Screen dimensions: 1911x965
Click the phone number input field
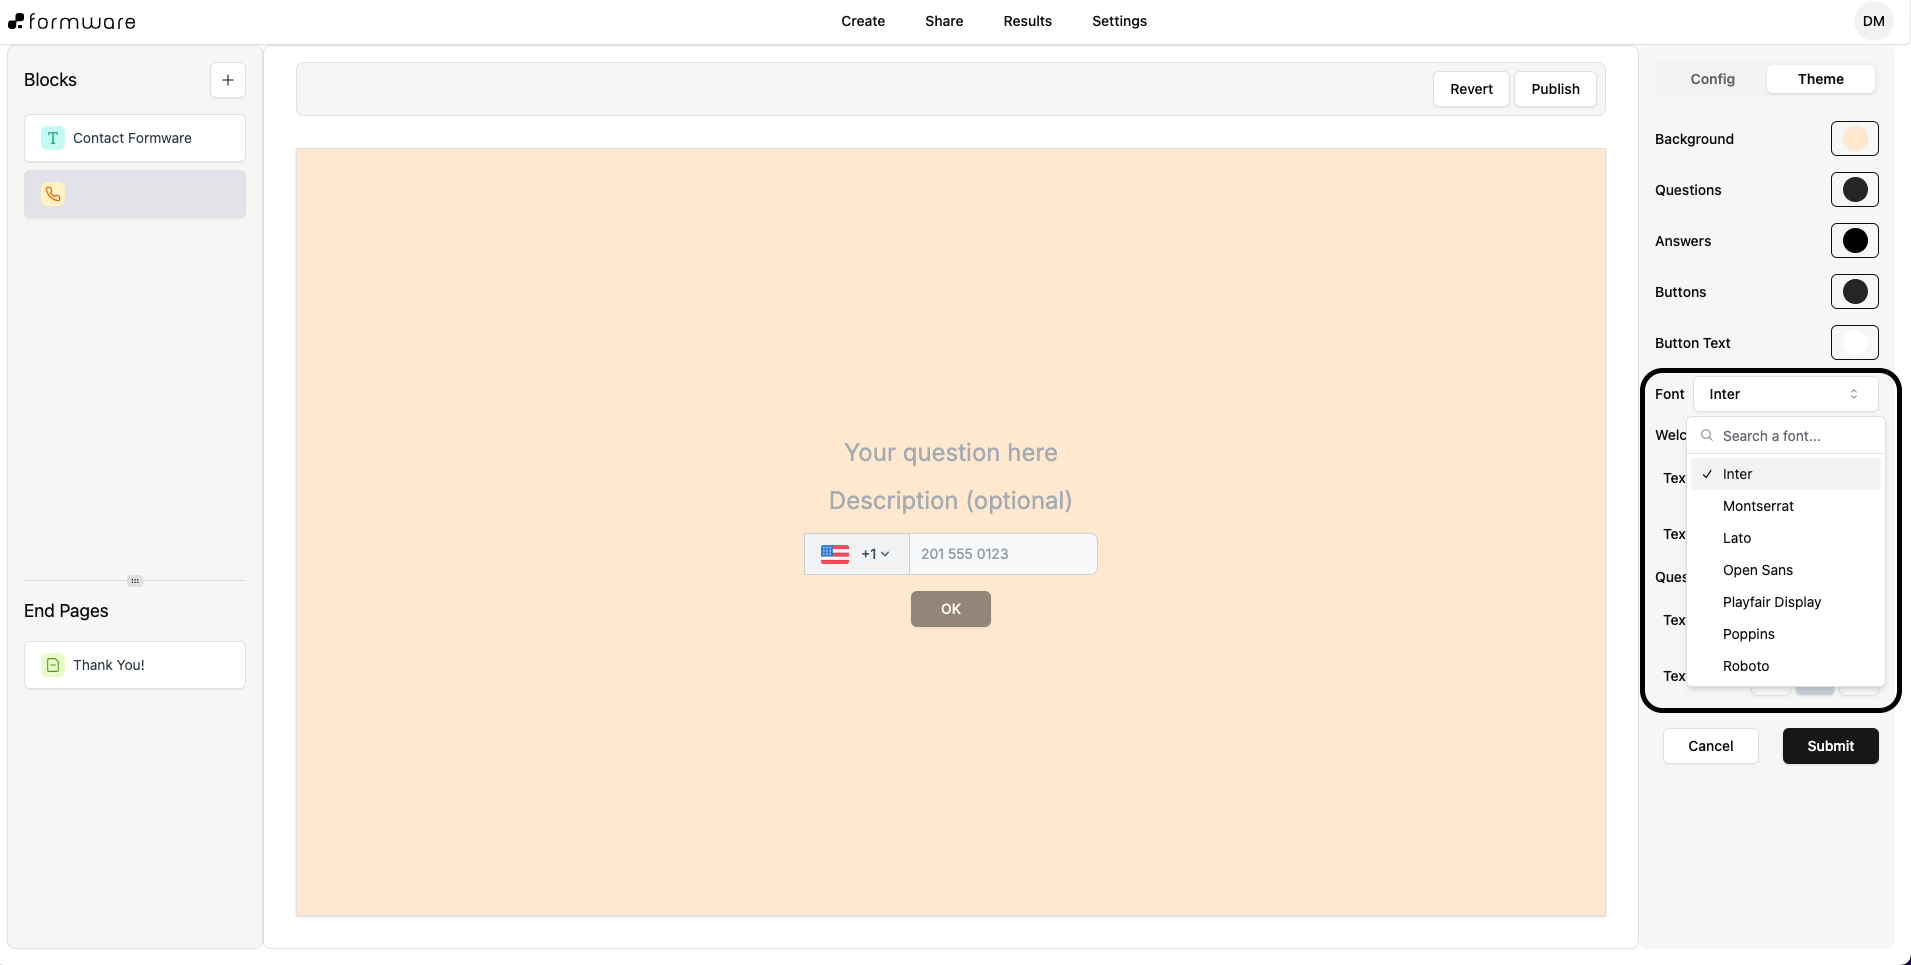(1003, 554)
